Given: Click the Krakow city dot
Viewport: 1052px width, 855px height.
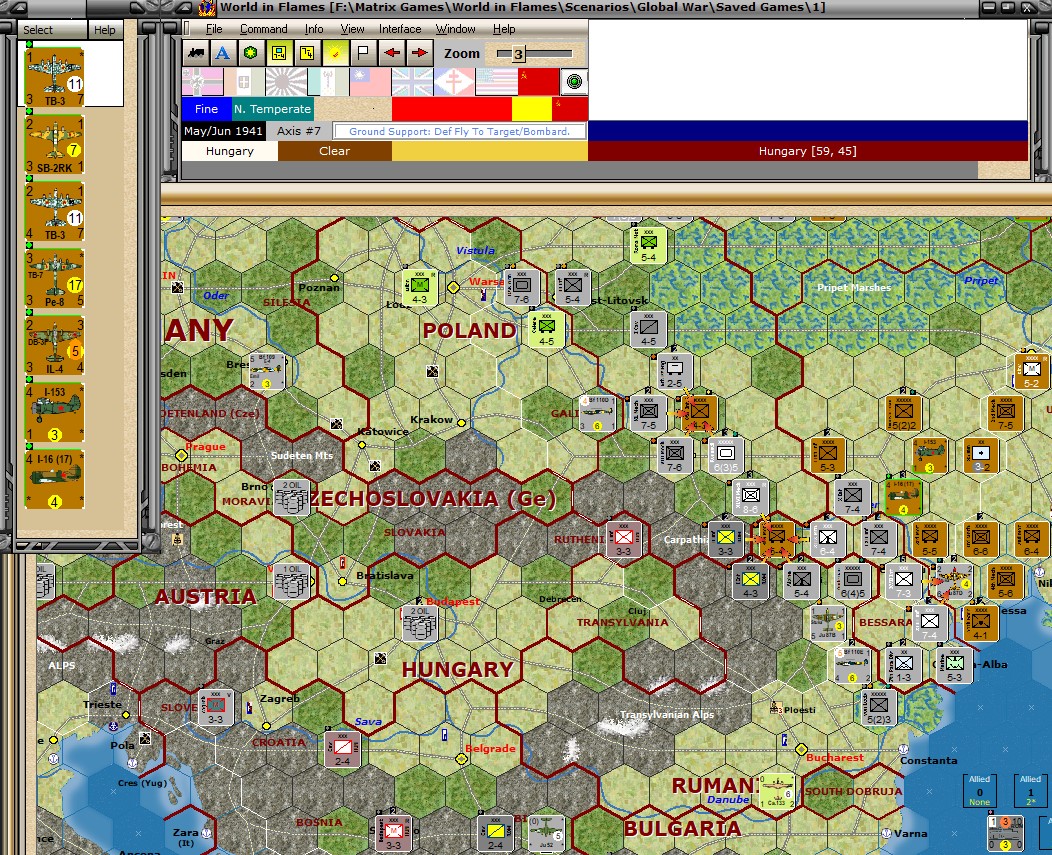Looking at the screenshot, I should tap(462, 422).
